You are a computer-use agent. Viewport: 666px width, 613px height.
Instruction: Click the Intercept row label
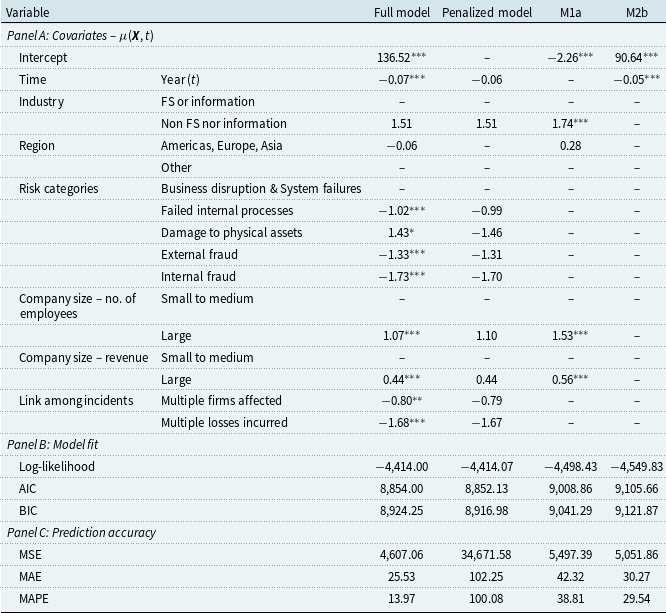(42, 57)
